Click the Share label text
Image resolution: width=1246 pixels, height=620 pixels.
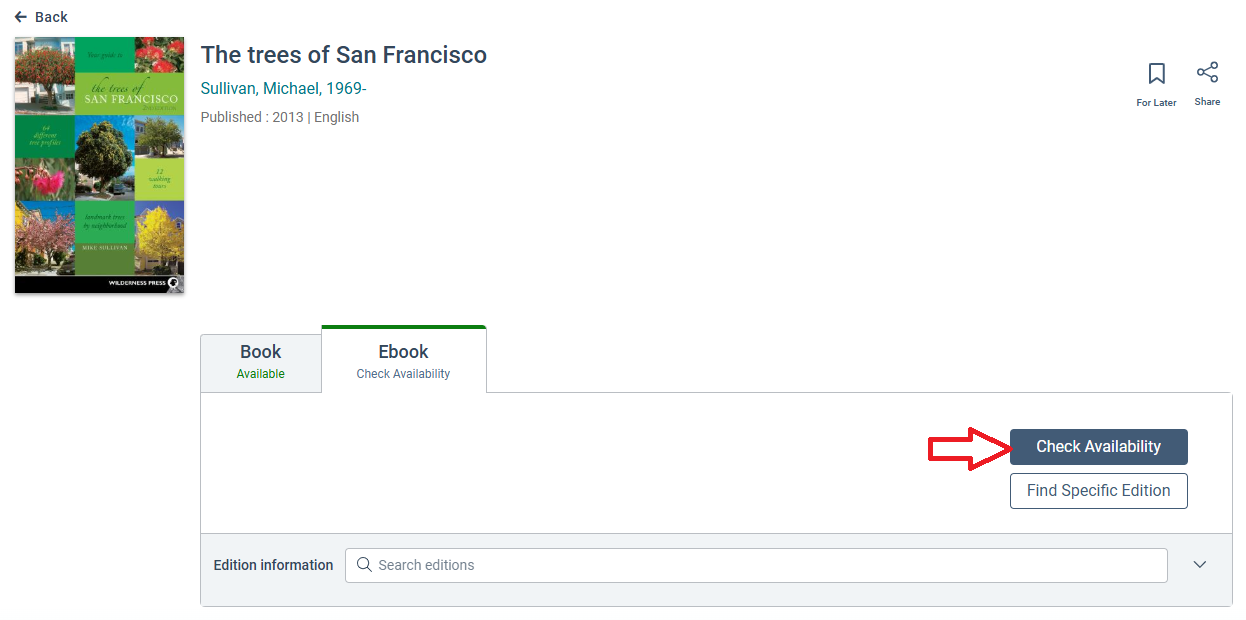click(1207, 102)
